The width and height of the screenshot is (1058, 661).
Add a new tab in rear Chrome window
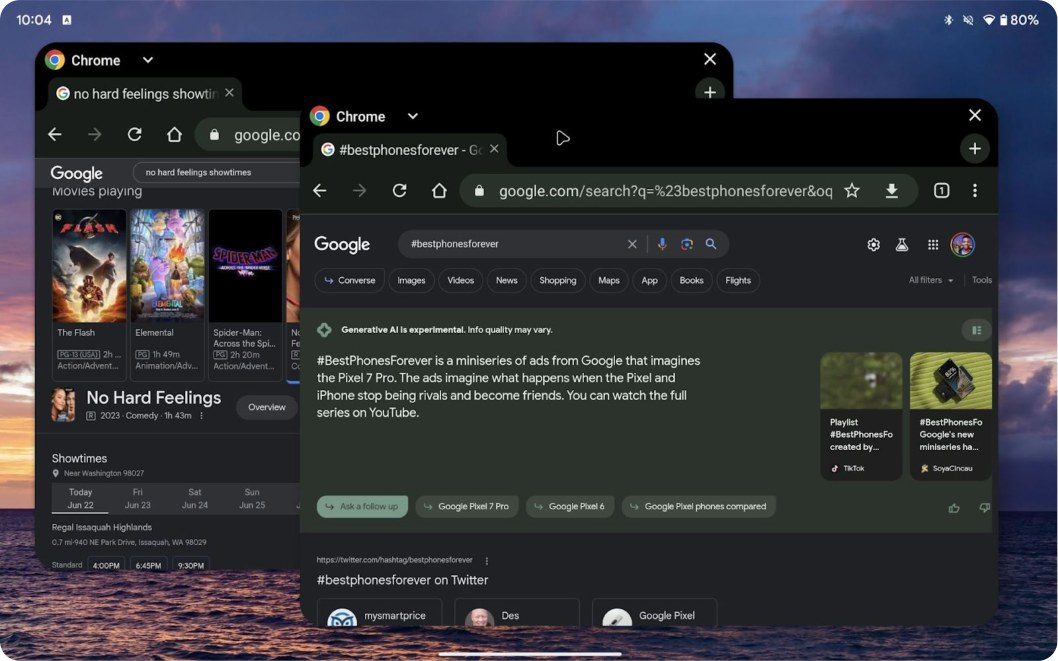(x=710, y=92)
